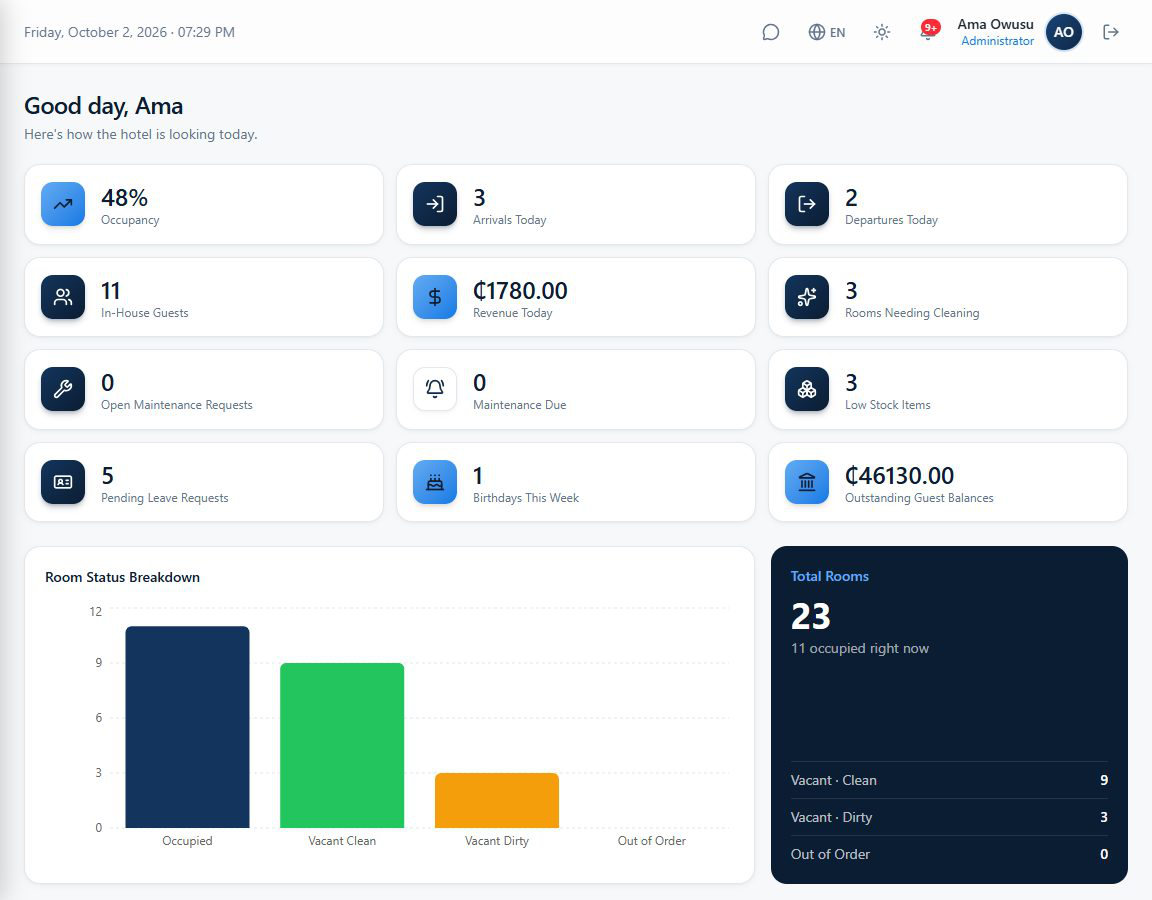Screen dimensions: 1152x900
Task: Click the Occupied axis label
Action: 187,840
